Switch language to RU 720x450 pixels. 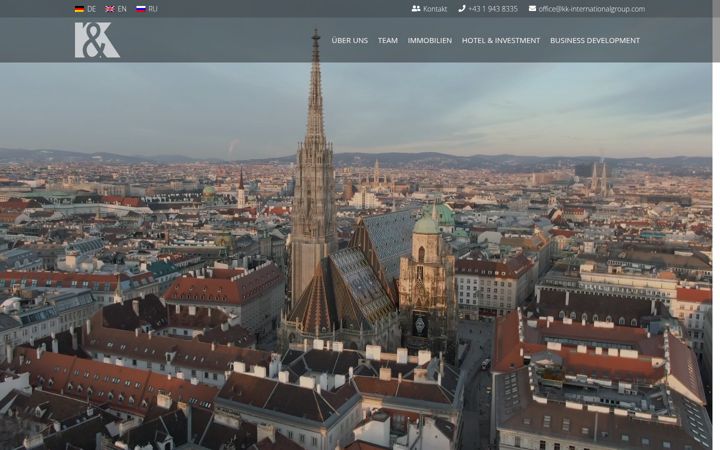152,9
